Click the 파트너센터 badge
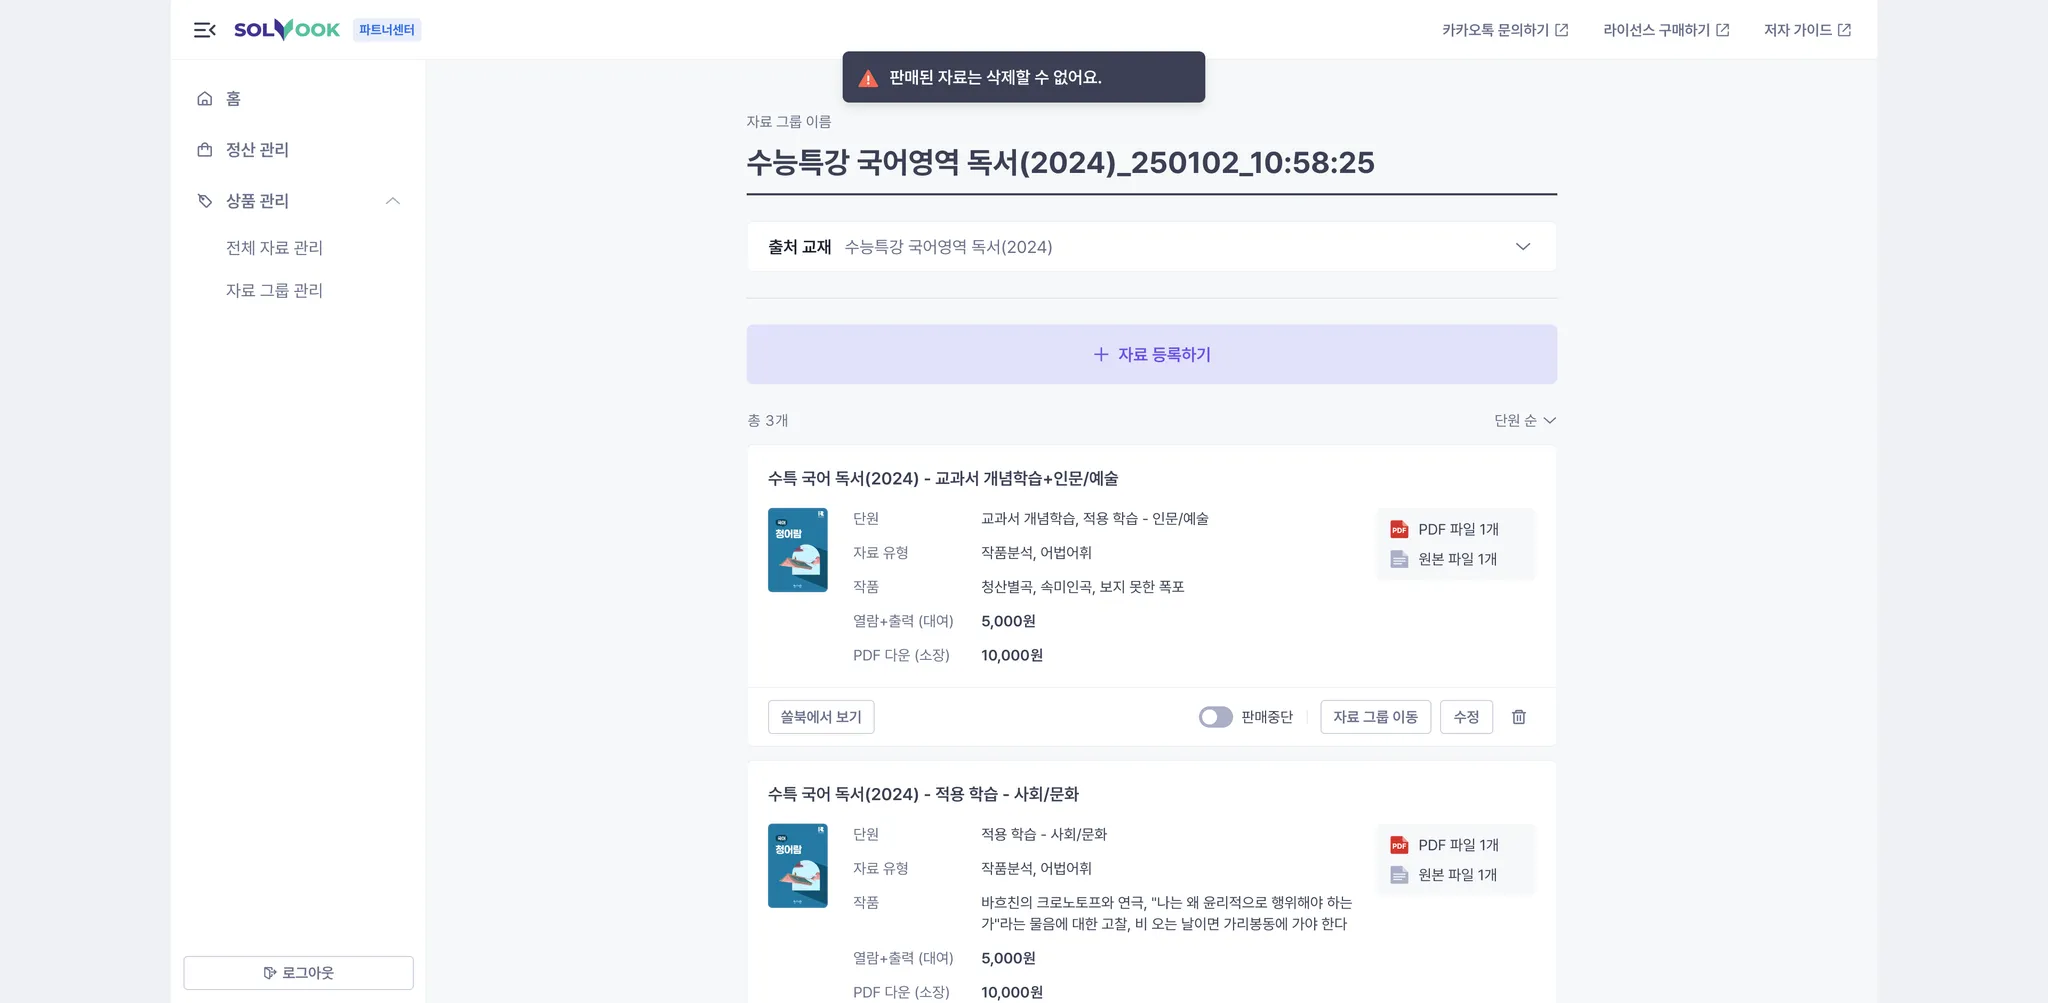This screenshot has height=1003, width=2048. (x=387, y=30)
